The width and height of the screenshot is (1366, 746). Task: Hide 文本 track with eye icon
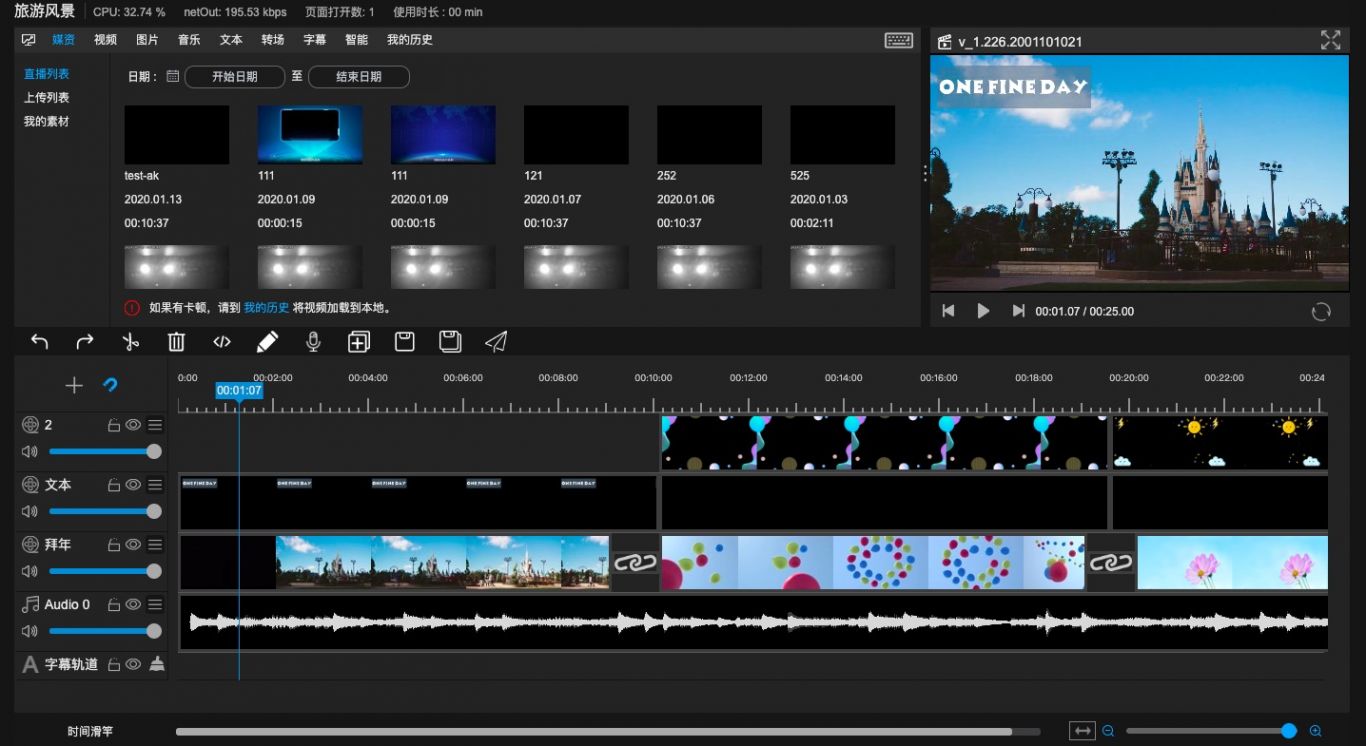point(133,486)
